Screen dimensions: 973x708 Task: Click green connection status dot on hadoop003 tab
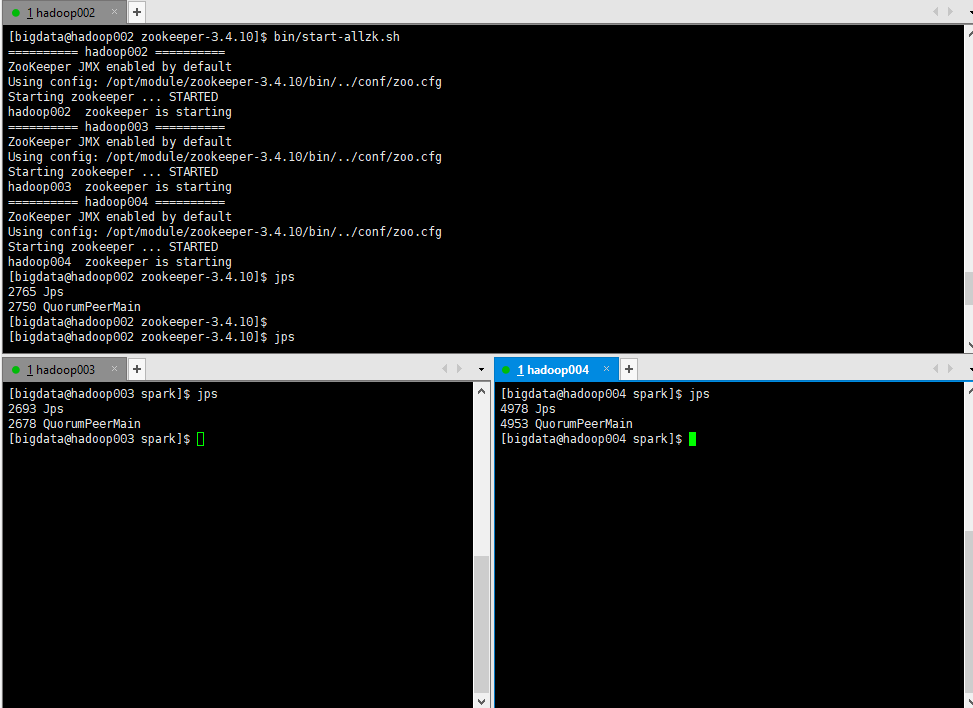click(16, 370)
